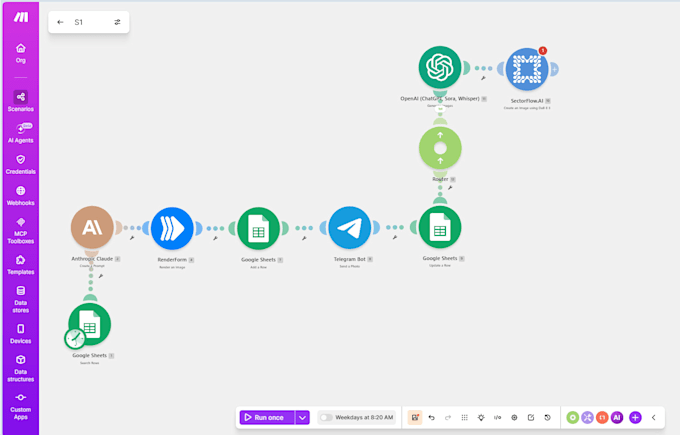The width and height of the screenshot is (680, 435).
Task: Open scenario settings sliders icon beside S1
Action: tap(117, 22)
